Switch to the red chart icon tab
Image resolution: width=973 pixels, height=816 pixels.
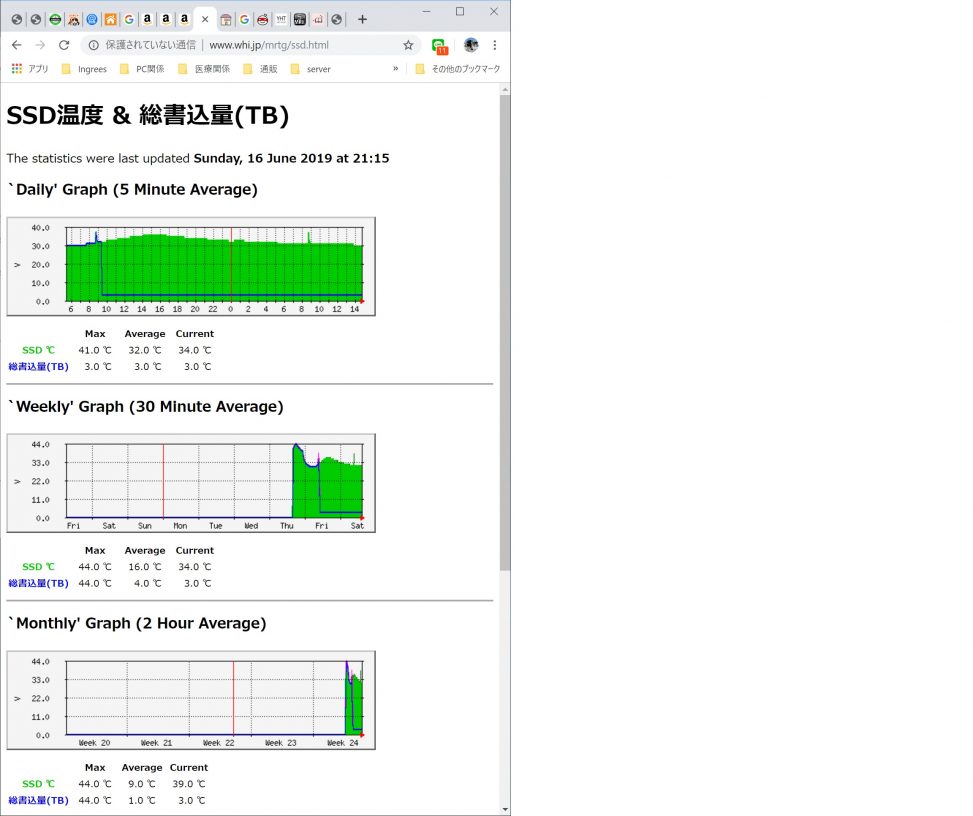(318, 19)
